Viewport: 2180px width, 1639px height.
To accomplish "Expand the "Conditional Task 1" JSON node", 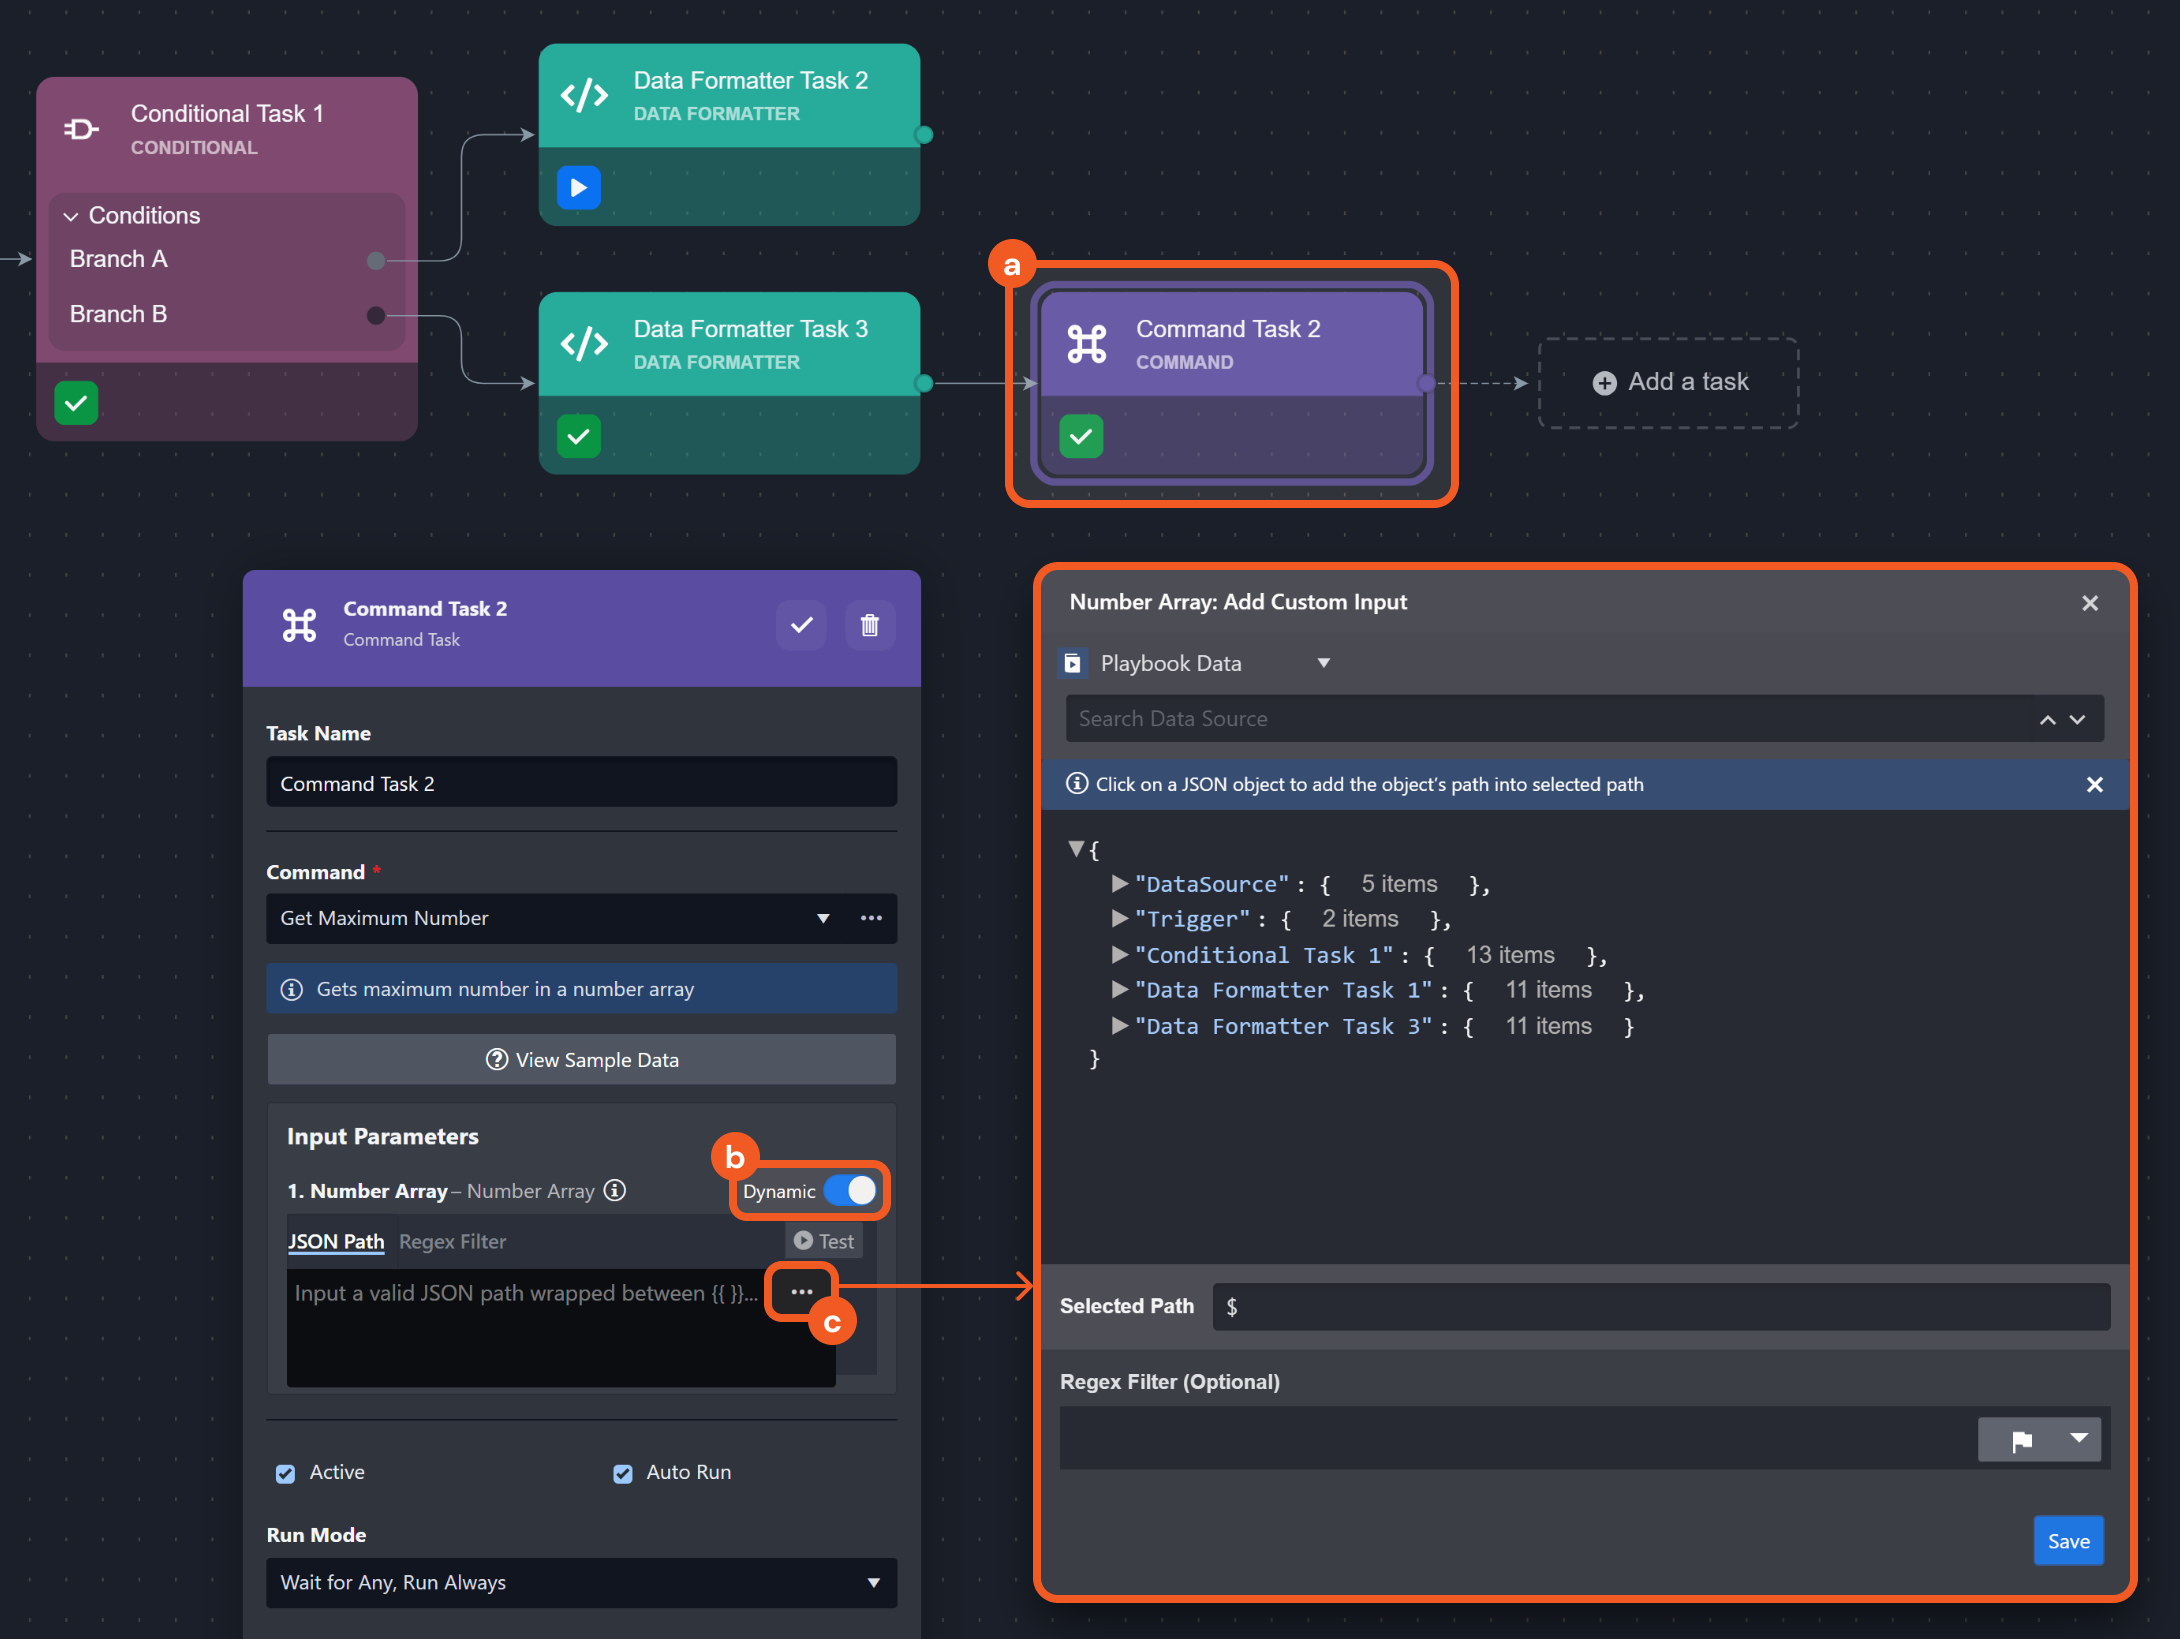I will click(1120, 955).
